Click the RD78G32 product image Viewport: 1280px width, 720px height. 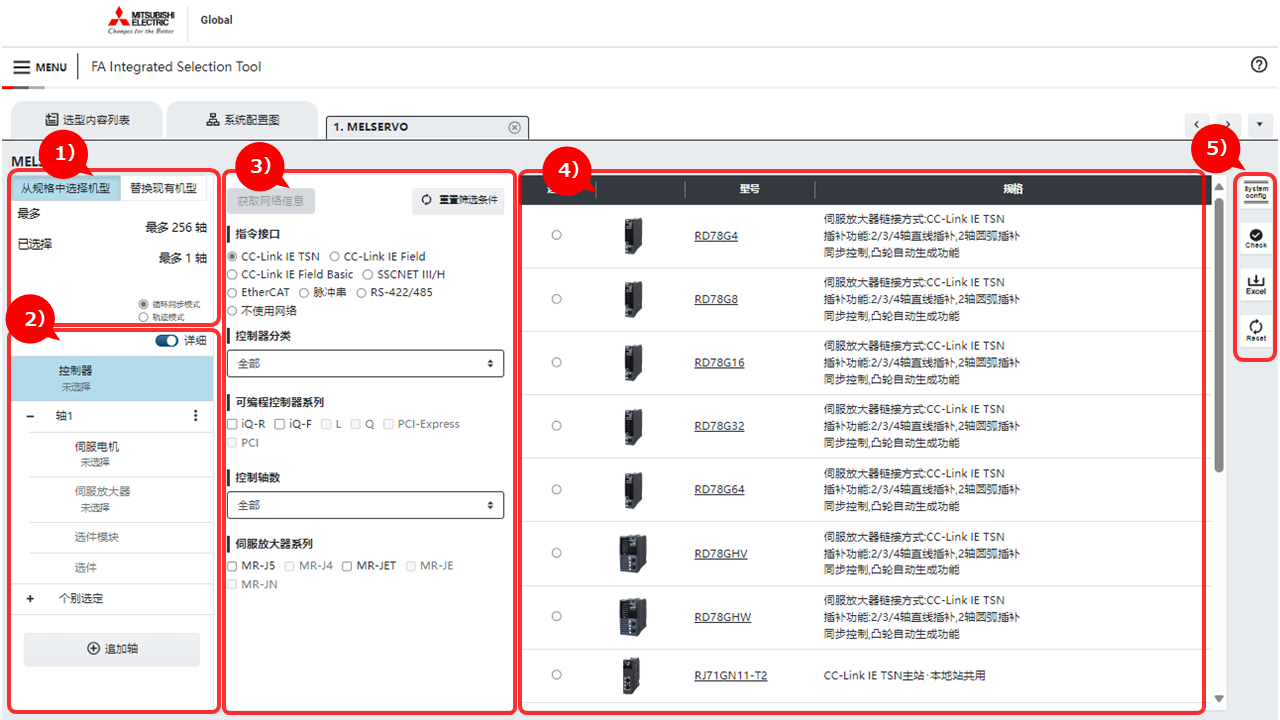(x=632, y=426)
